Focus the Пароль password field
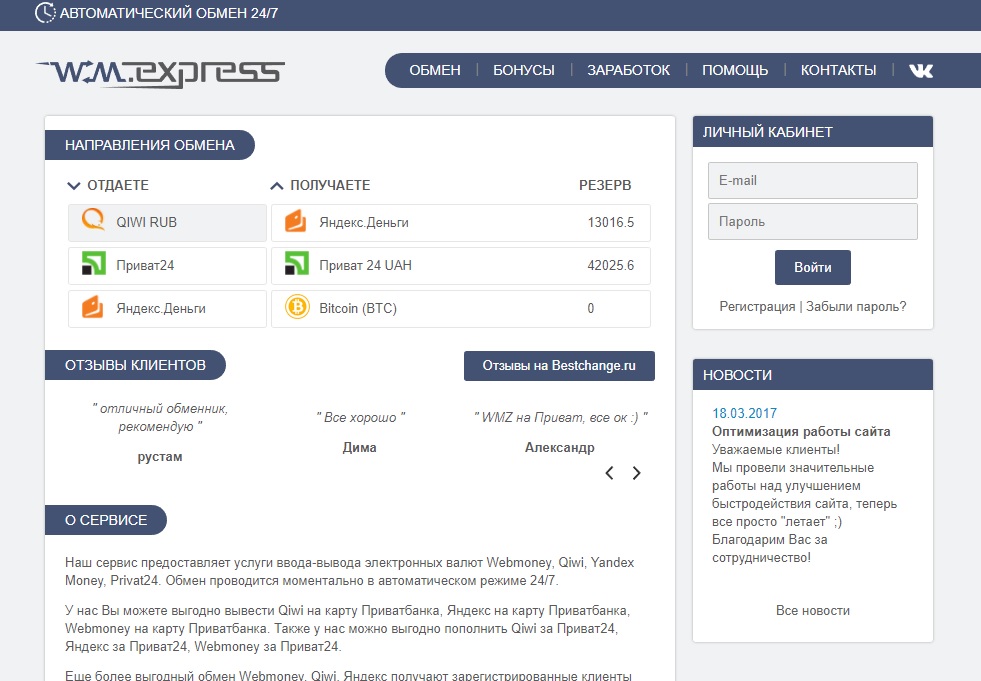The image size is (981, 681). (x=813, y=221)
